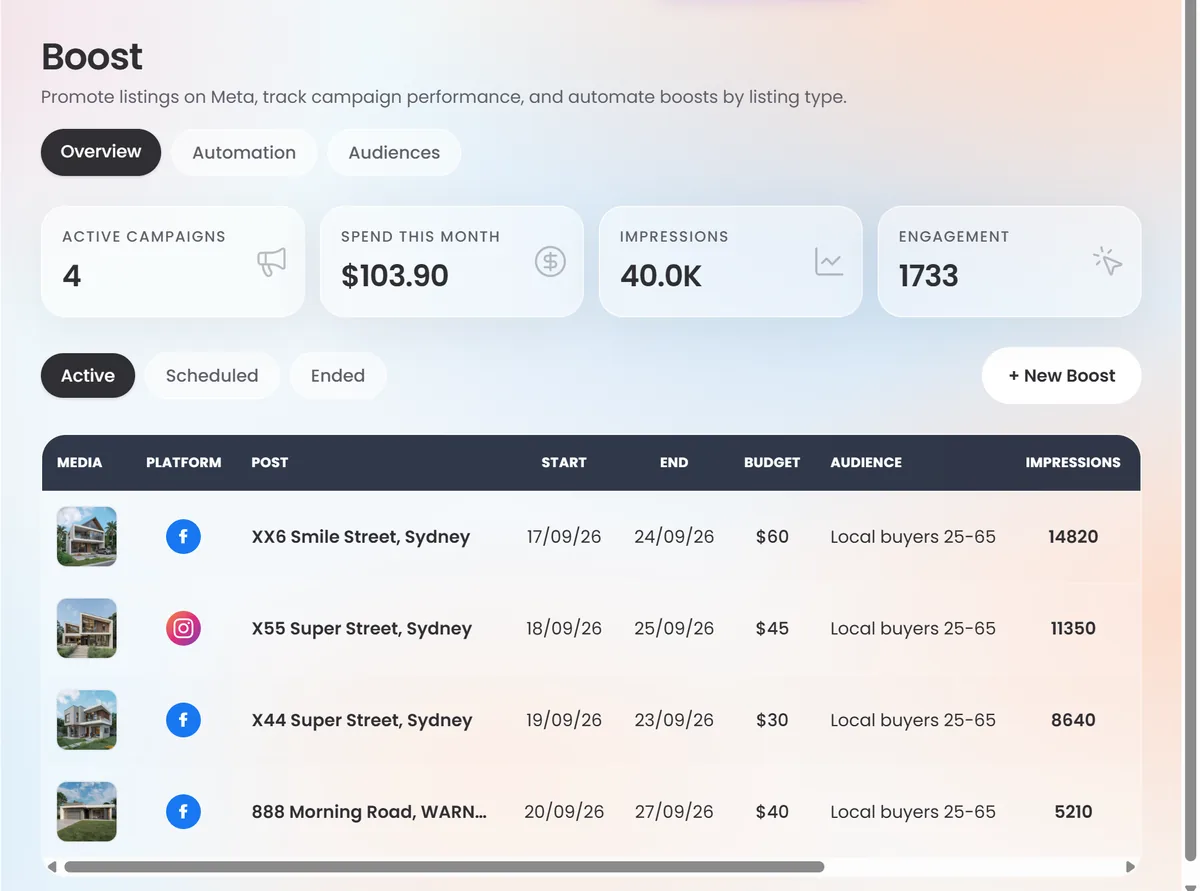1200x891 pixels.
Task: Click the BUDGET column header
Action: coord(772,463)
